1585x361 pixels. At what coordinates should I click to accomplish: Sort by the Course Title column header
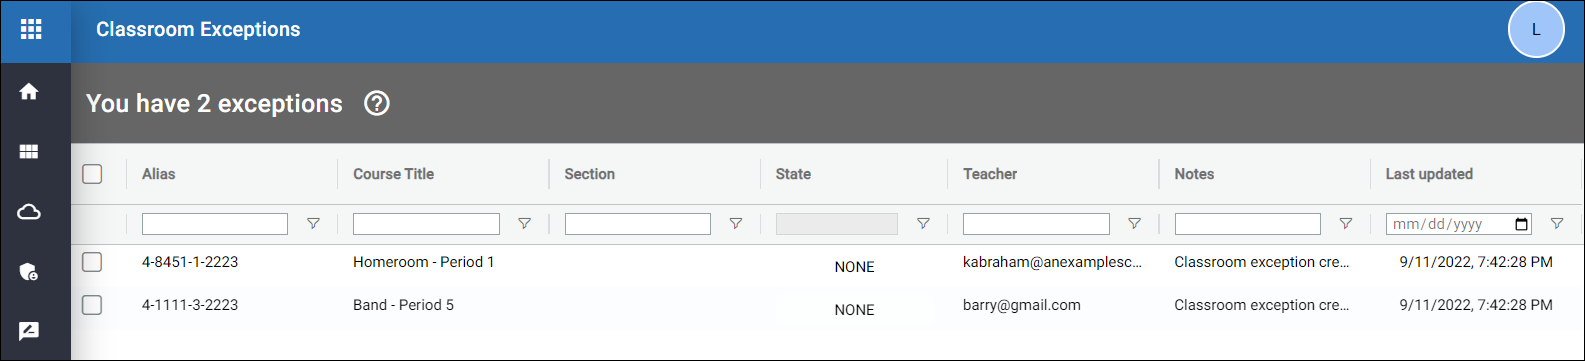pyautogui.click(x=394, y=174)
